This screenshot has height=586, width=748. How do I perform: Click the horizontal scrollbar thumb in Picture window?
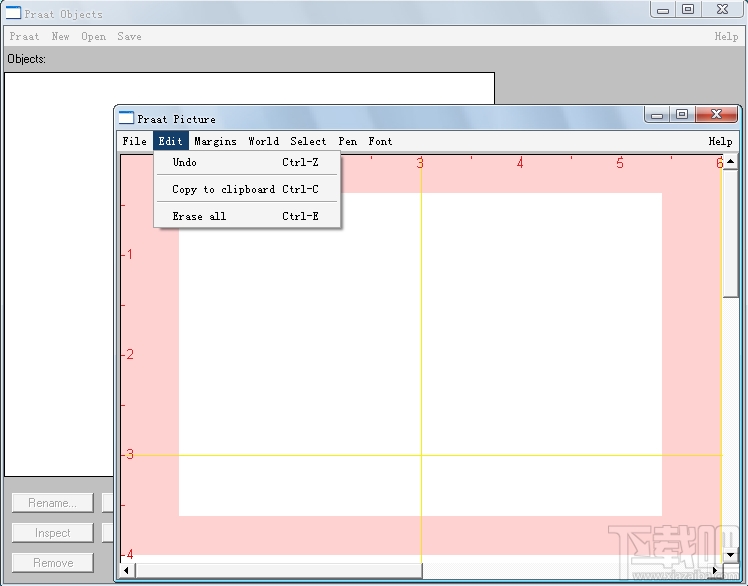tap(279, 570)
